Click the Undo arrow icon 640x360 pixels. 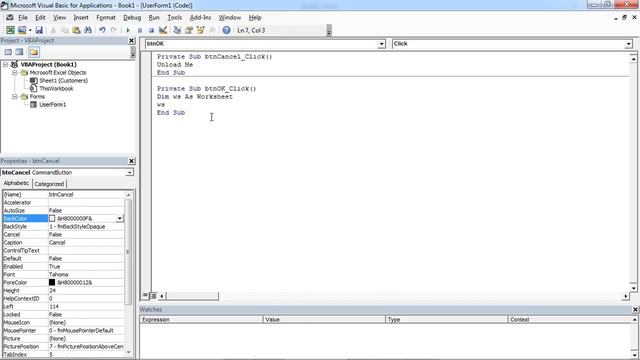click(102, 30)
